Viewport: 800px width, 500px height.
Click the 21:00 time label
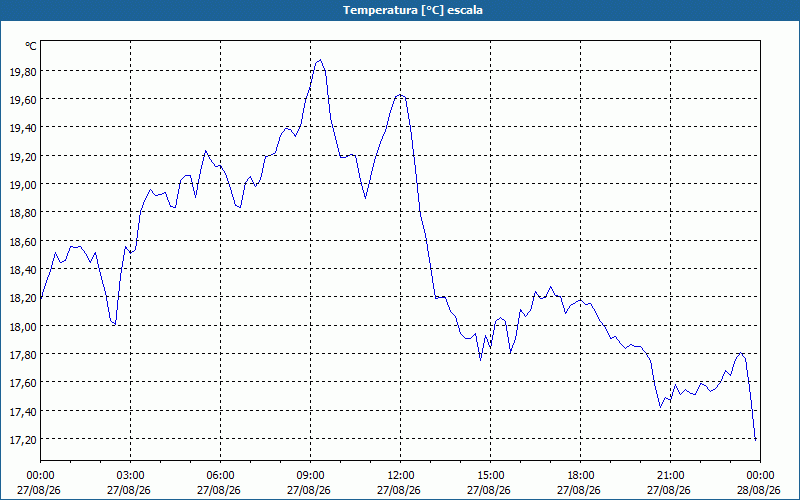[670, 476]
